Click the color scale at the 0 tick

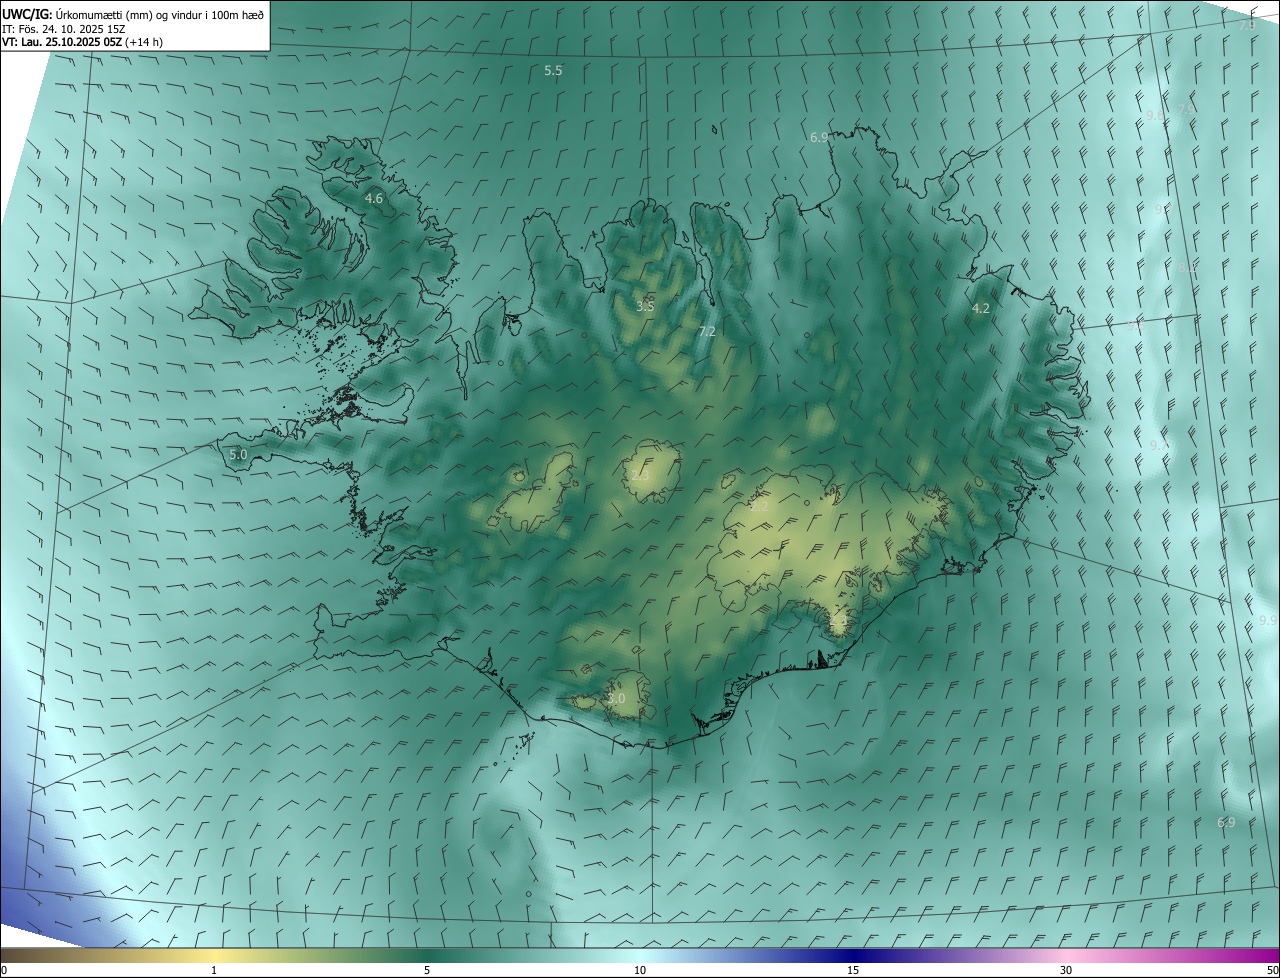(3, 970)
